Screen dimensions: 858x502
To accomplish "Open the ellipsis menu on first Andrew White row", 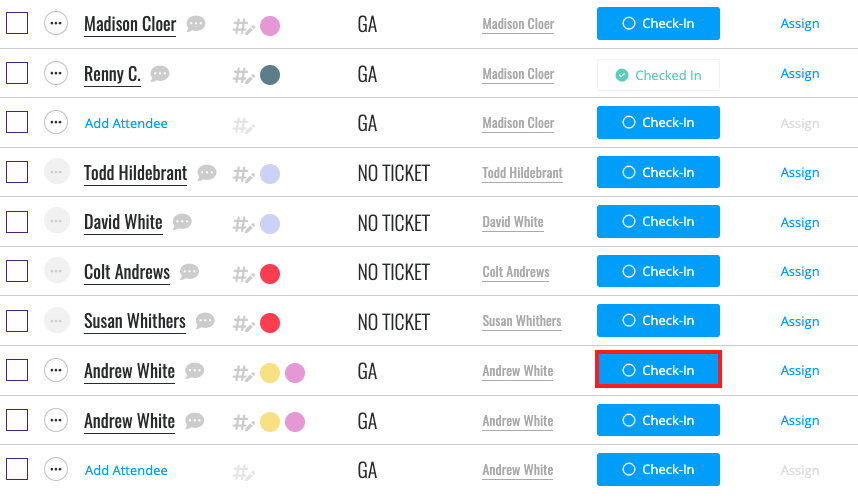I will click(56, 370).
